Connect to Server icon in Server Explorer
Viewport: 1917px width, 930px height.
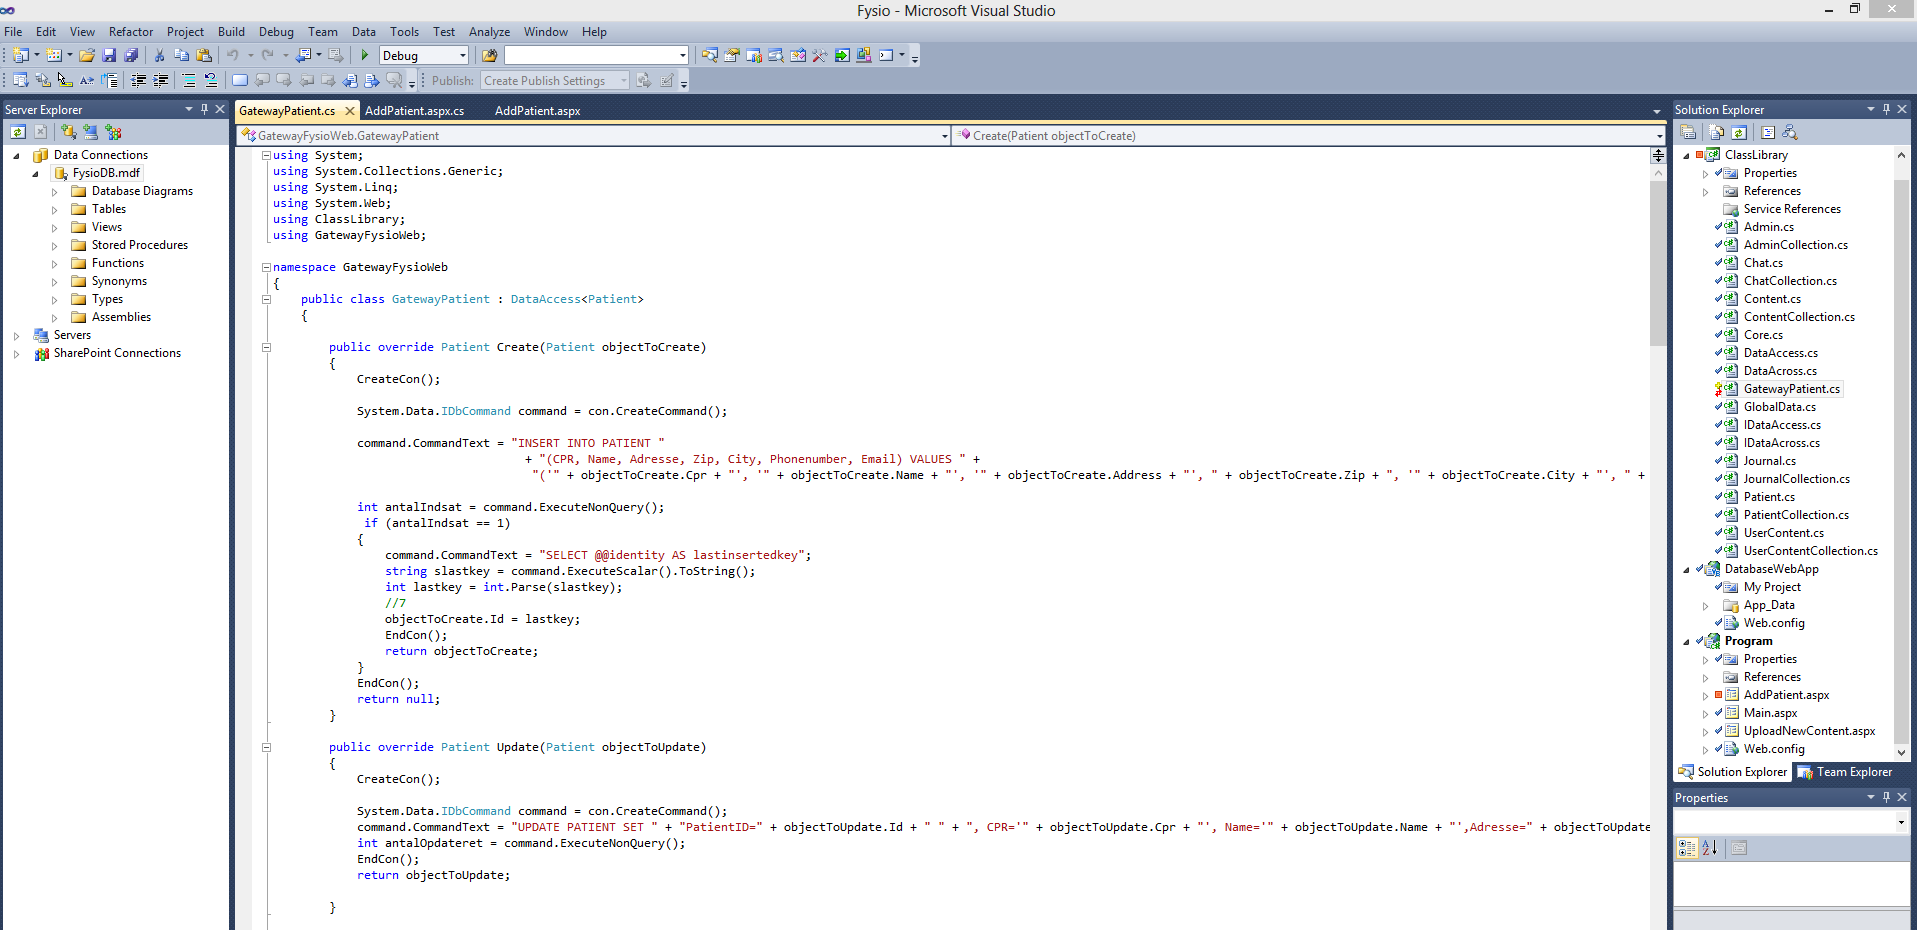91,132
